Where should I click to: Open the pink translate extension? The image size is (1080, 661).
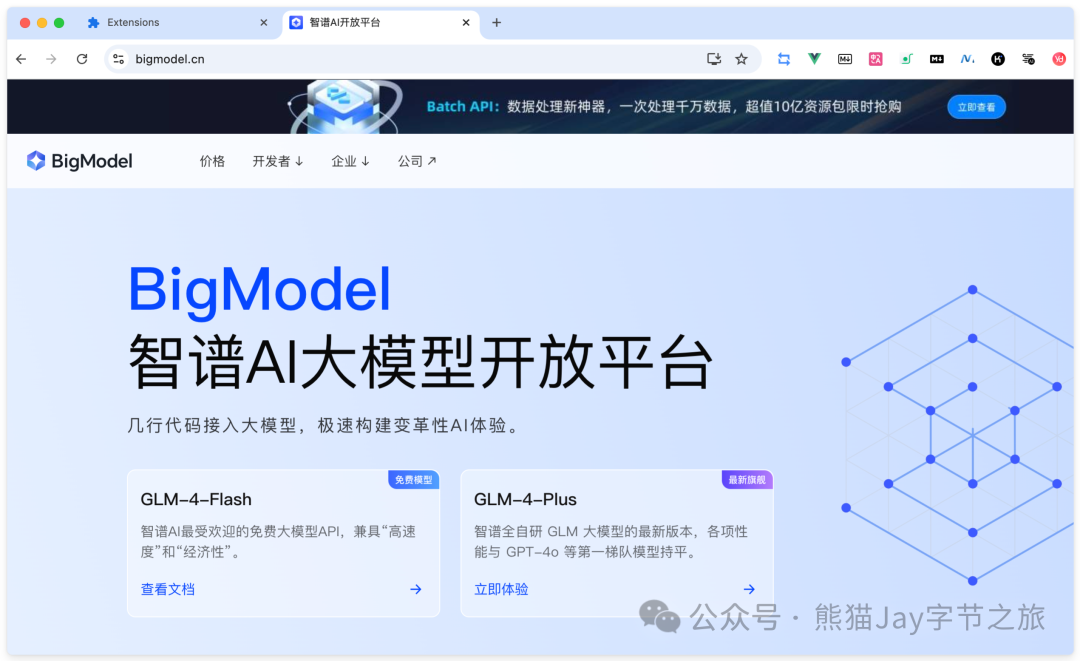pos(875,59)
